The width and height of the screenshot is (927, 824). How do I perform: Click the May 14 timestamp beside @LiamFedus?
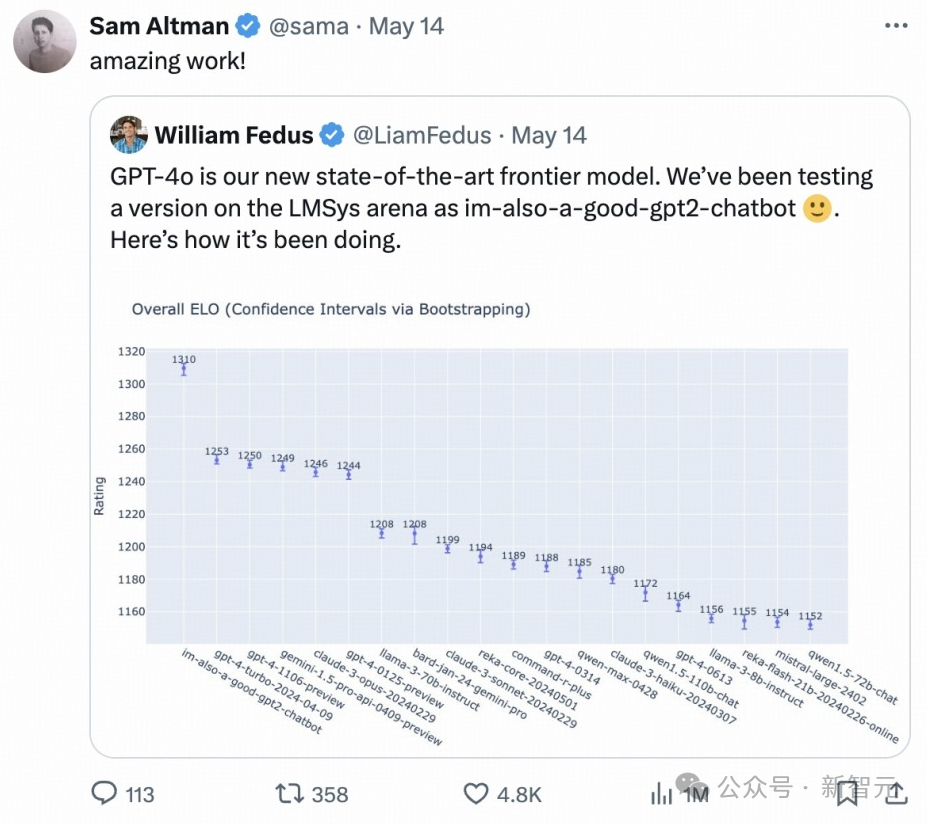tap(548, 135)
